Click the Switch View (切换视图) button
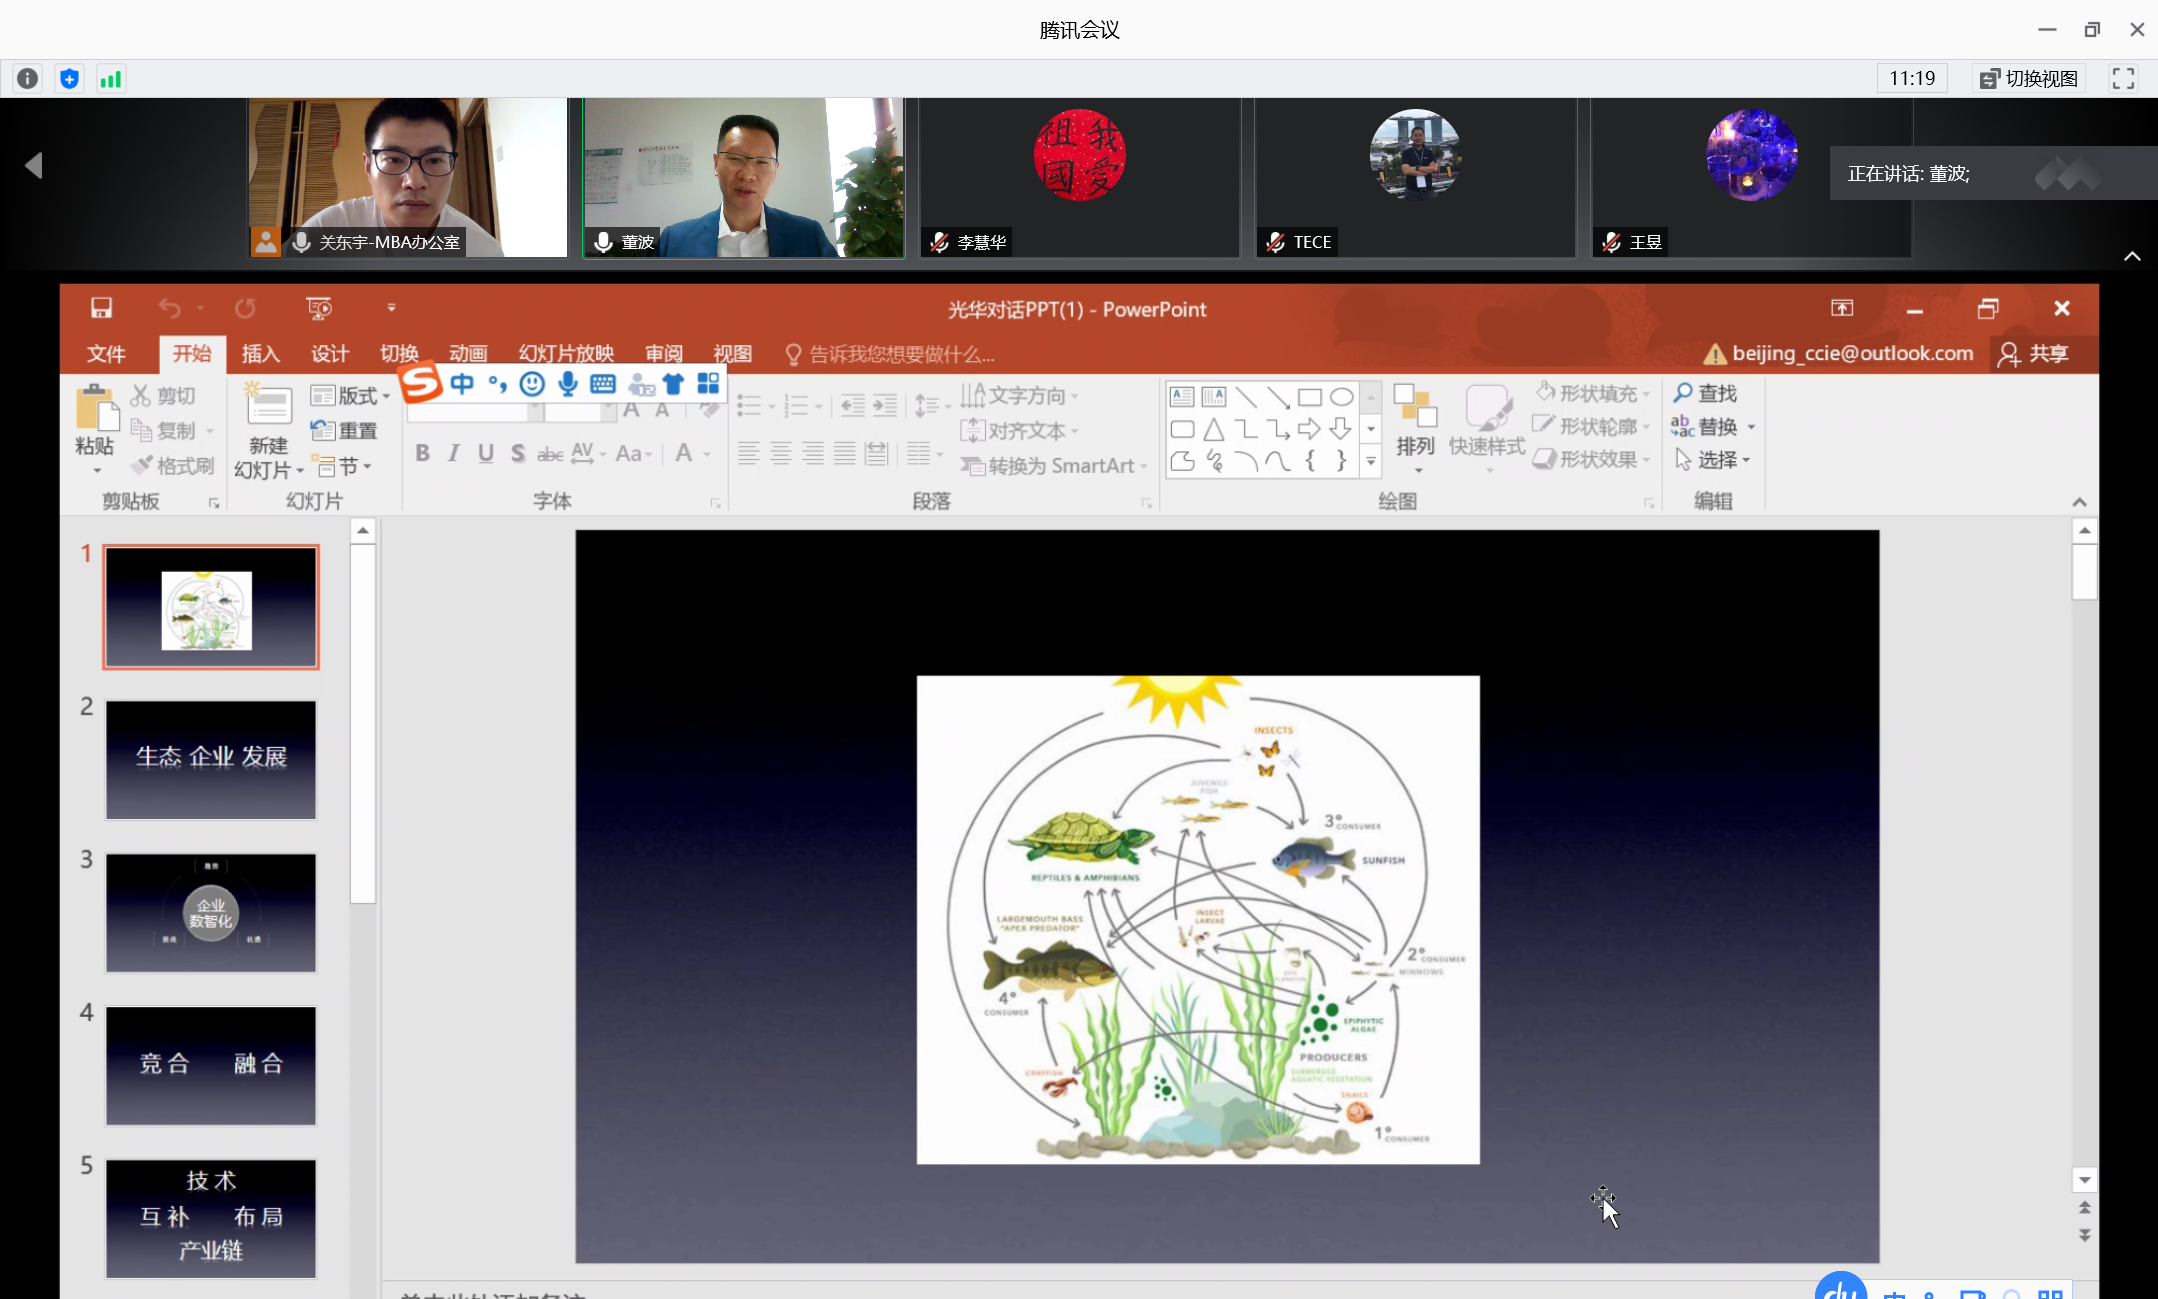The image size is (2158, 1299). coord(2029,79)
